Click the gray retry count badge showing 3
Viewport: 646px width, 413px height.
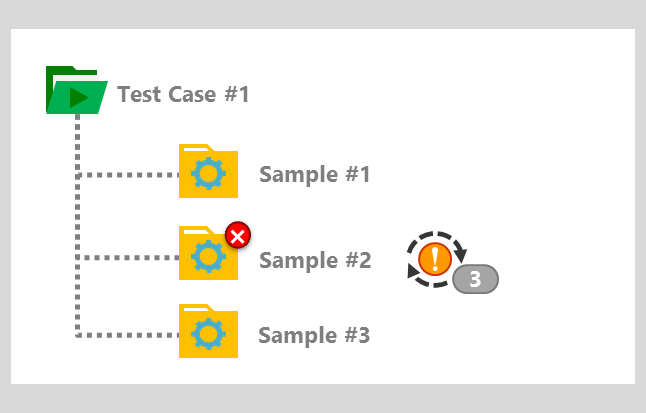[475, 279]
